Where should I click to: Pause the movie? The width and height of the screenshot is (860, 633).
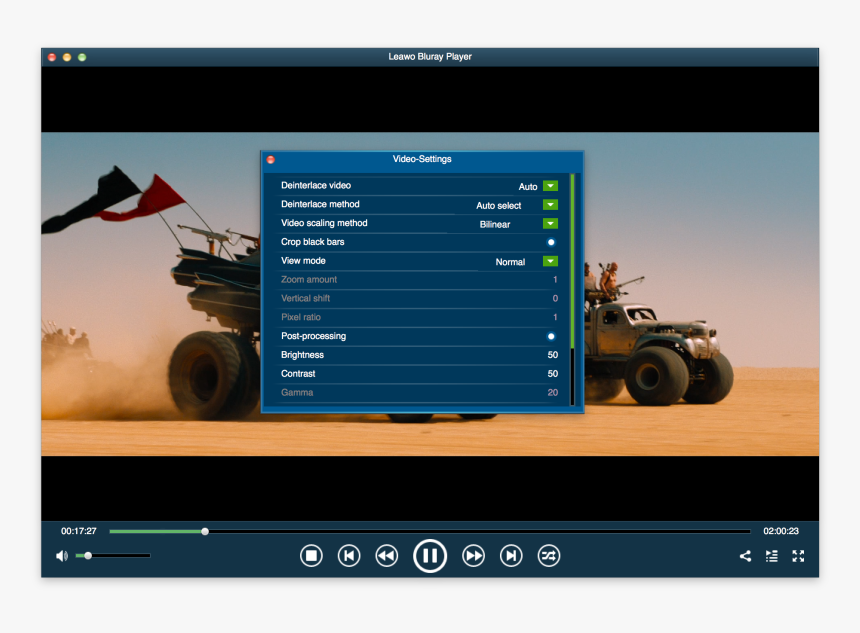point(430,556)
